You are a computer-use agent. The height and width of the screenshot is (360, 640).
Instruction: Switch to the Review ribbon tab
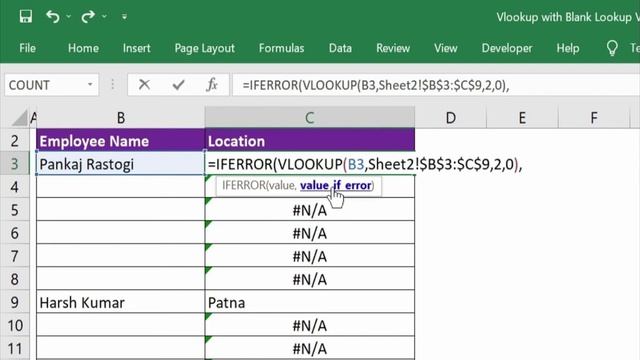tap(393, 48)
